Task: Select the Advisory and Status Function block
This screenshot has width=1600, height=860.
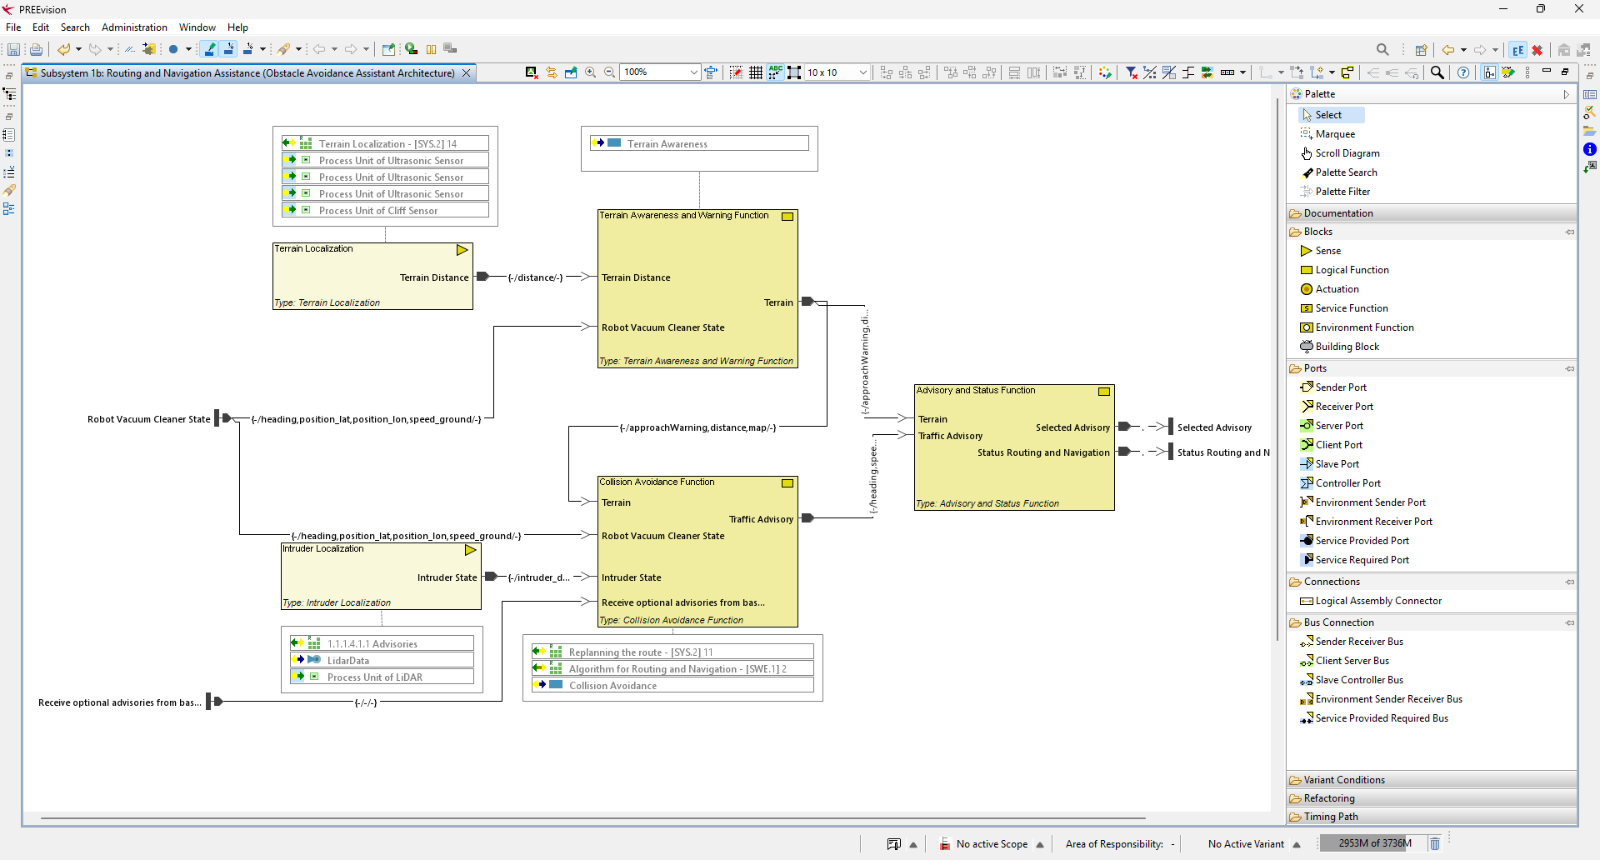Action: [1014, 448]
